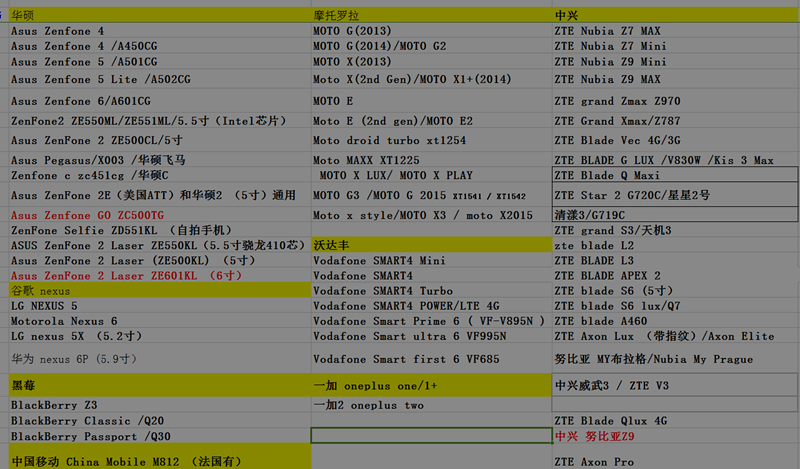800x469 pixels.
Task: Select cell LG nexus 5X (5.2寸)
Action: point(160,336)
